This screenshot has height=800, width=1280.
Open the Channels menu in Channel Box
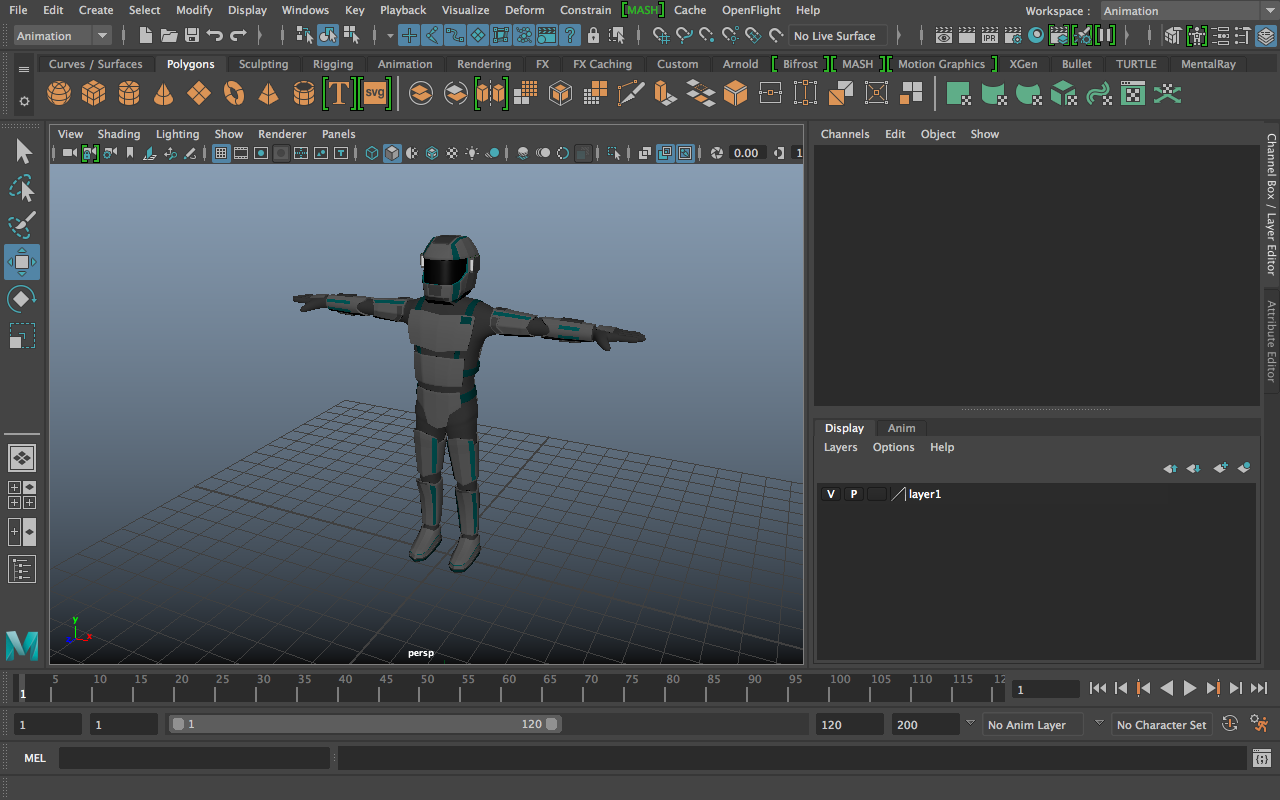point(845,134)
